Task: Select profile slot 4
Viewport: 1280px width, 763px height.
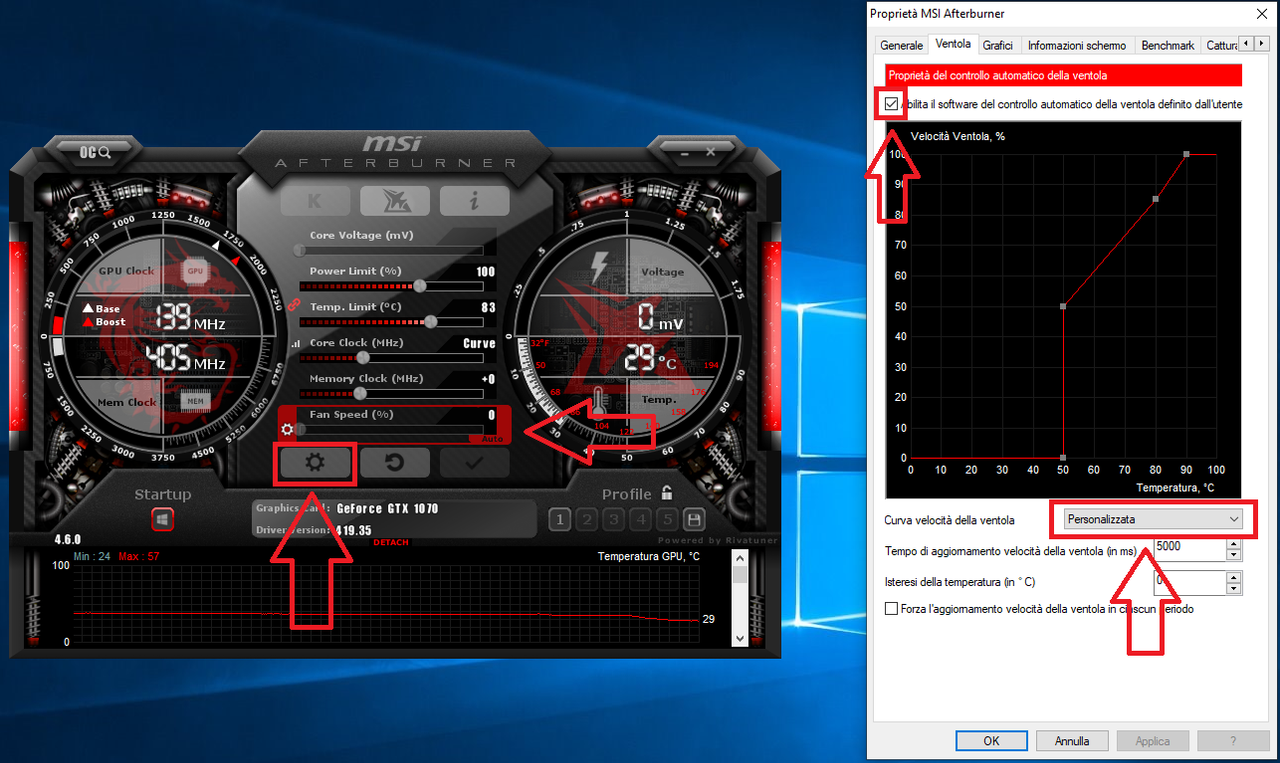Action: (641, 519)
